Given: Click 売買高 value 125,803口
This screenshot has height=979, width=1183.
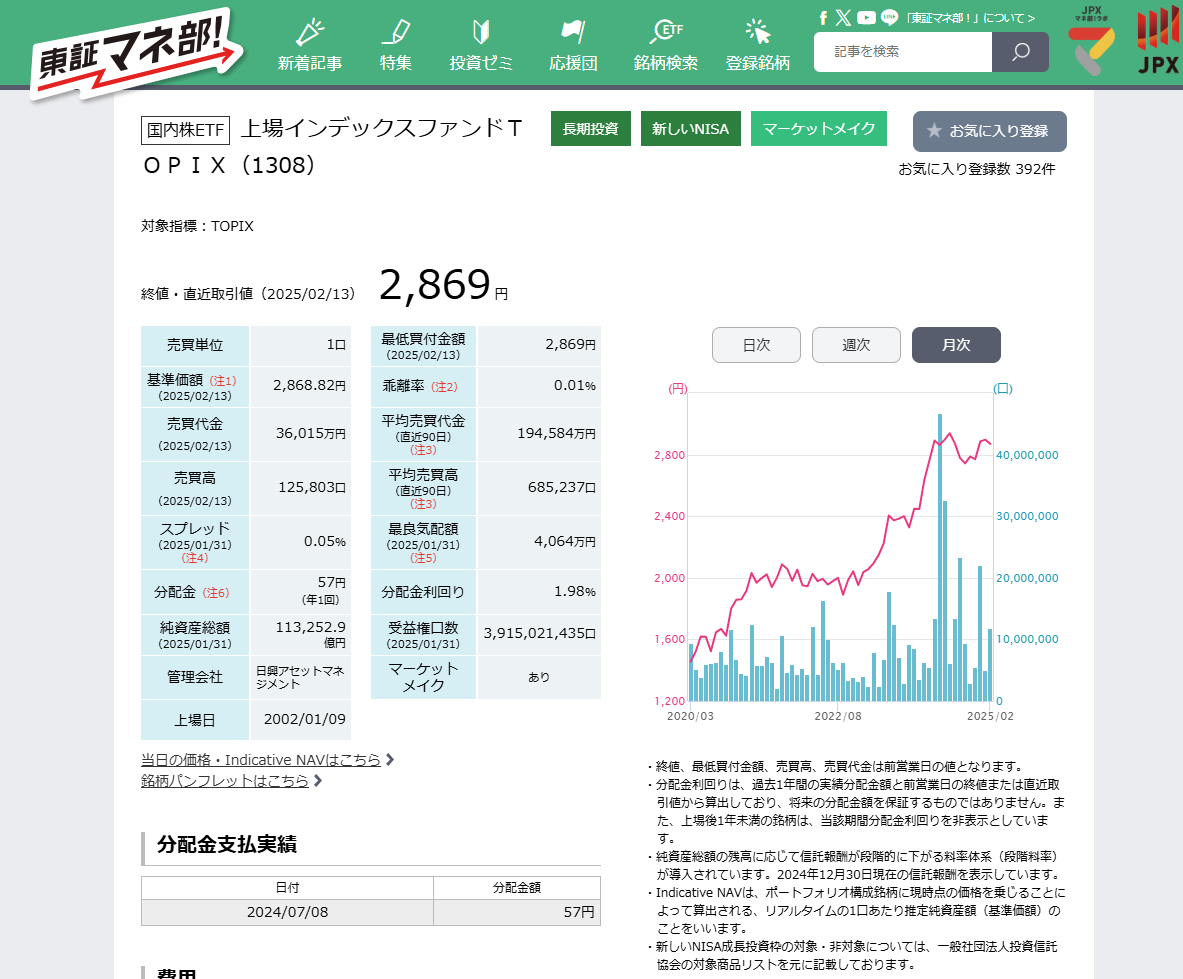Looking at the screenshot, I should [x=312, y=487].
